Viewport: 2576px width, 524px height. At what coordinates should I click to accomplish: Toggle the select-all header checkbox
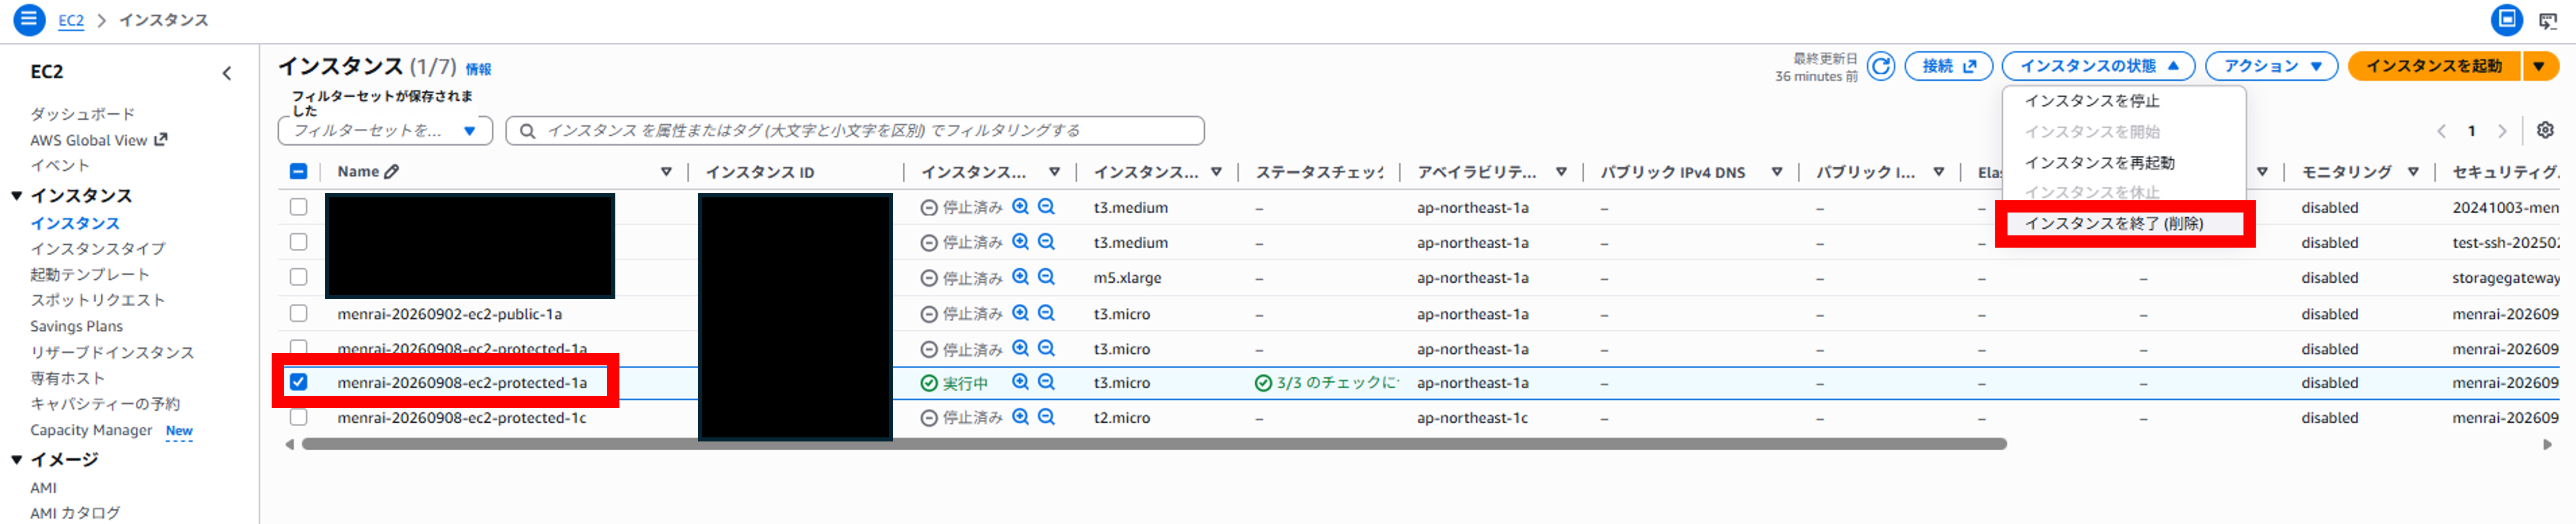point(298,172)
